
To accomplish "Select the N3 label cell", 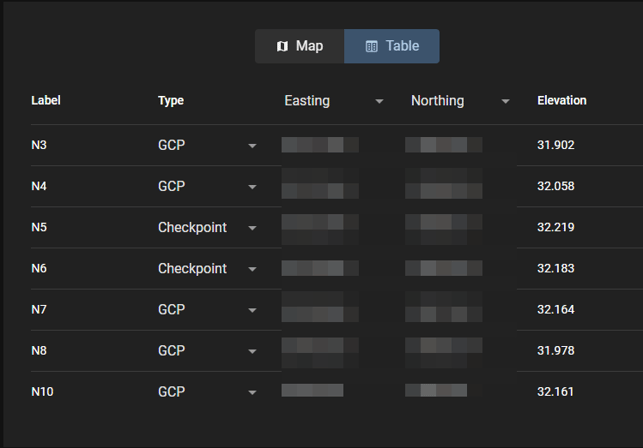I will [x=39, y=145].
